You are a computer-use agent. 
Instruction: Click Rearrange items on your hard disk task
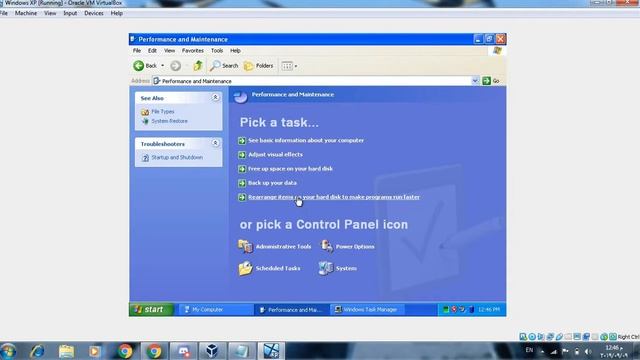pyautogui.click(x=334, y=197)
